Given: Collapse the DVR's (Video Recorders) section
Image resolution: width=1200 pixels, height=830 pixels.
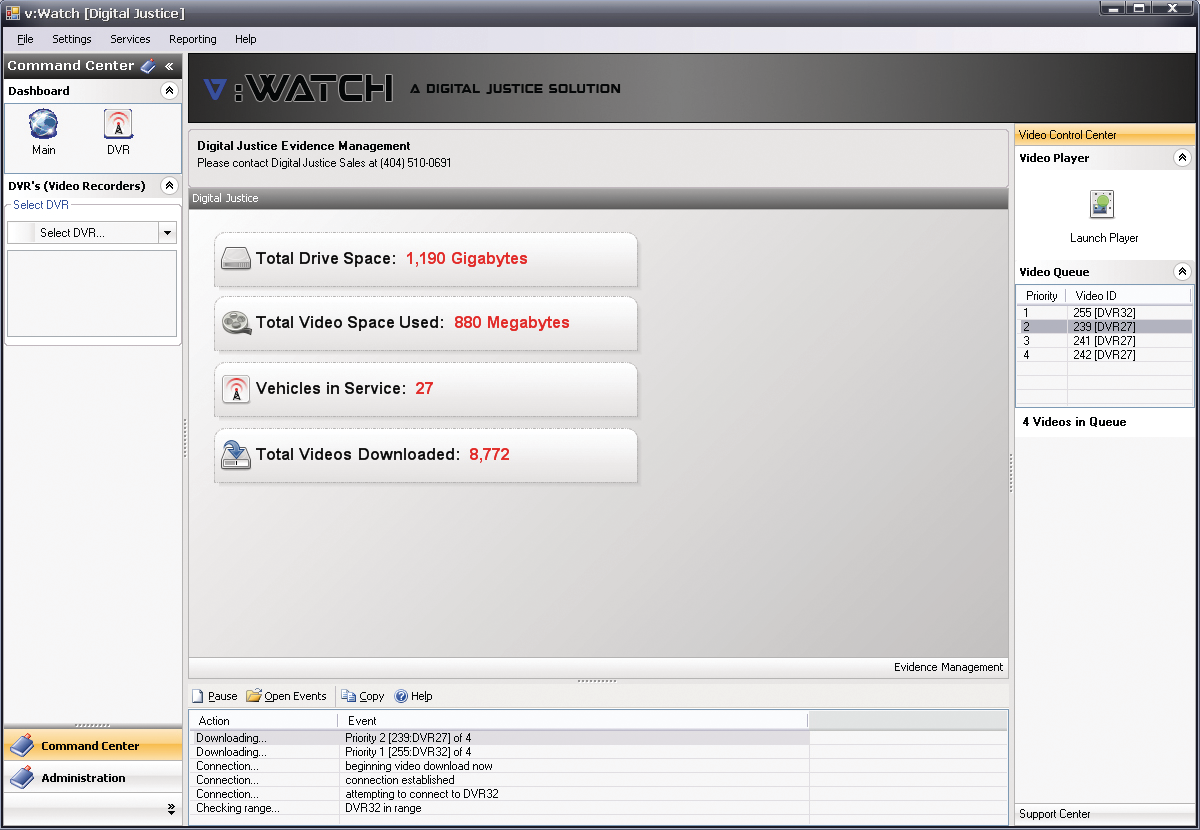Looking at the screenshot, I should pyautogui.click(x=169, y=185).
